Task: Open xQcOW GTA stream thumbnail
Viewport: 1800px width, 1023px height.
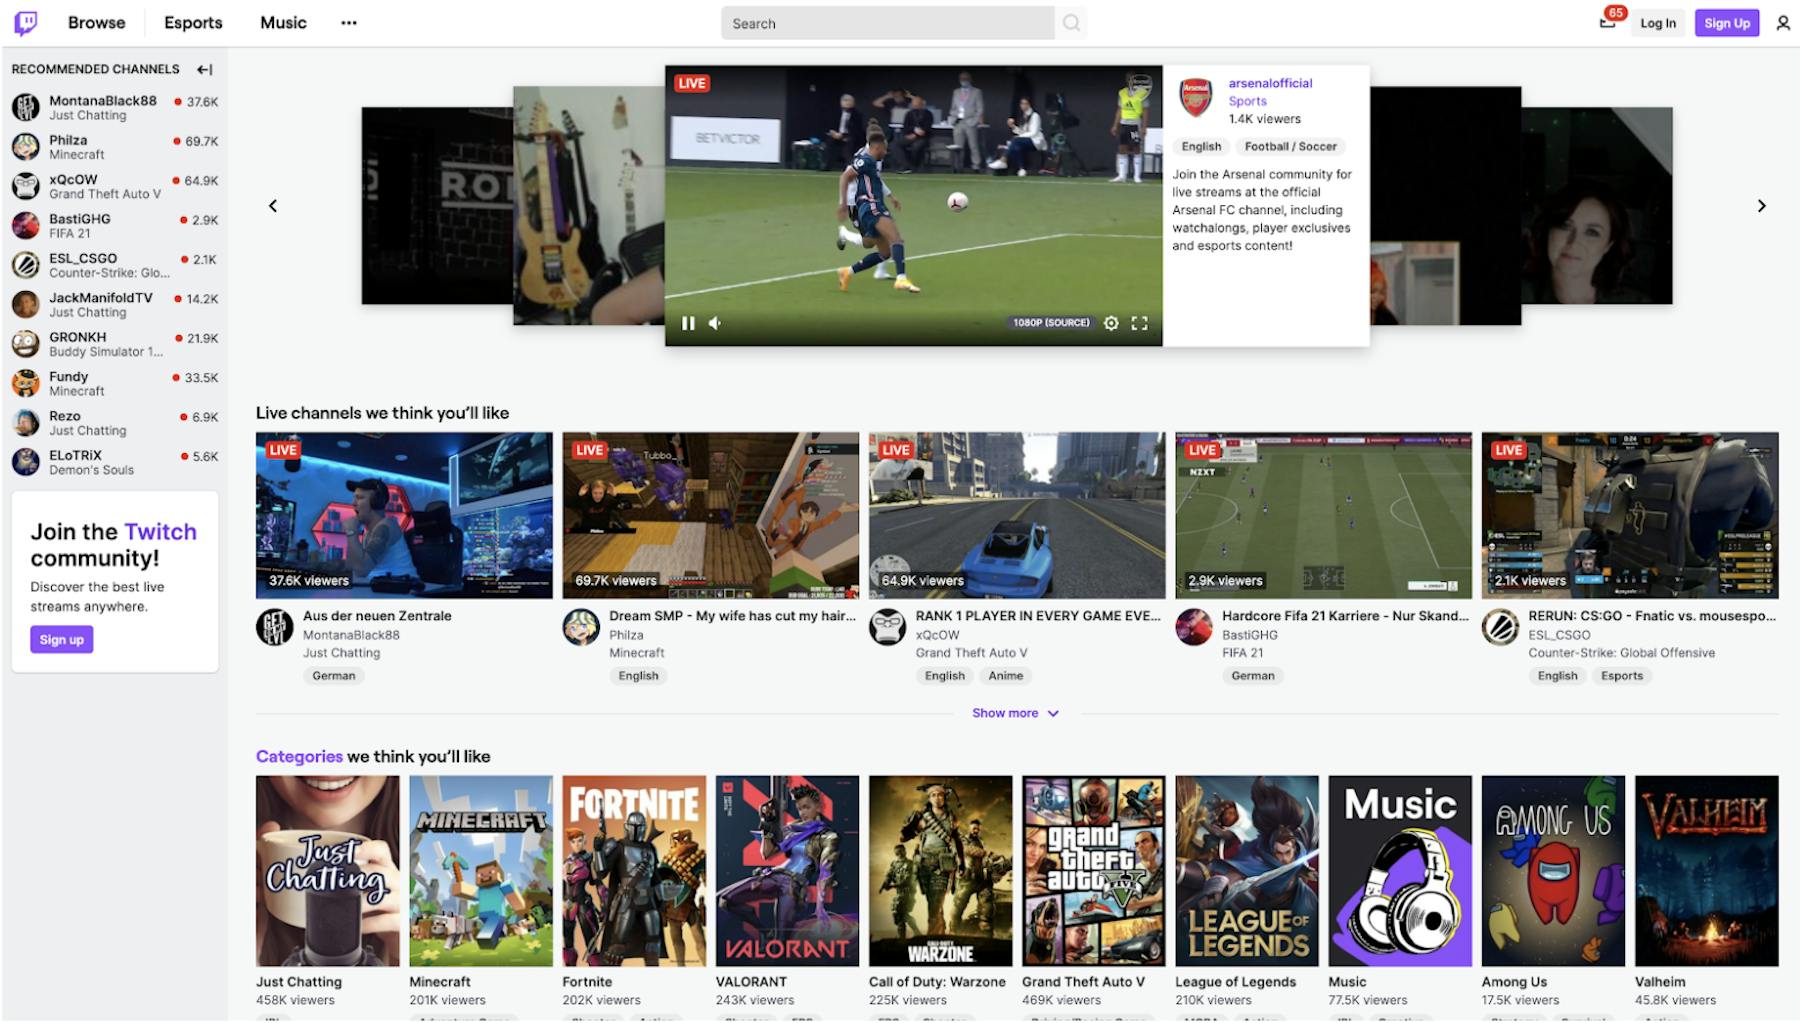Action: point(1017,515)
